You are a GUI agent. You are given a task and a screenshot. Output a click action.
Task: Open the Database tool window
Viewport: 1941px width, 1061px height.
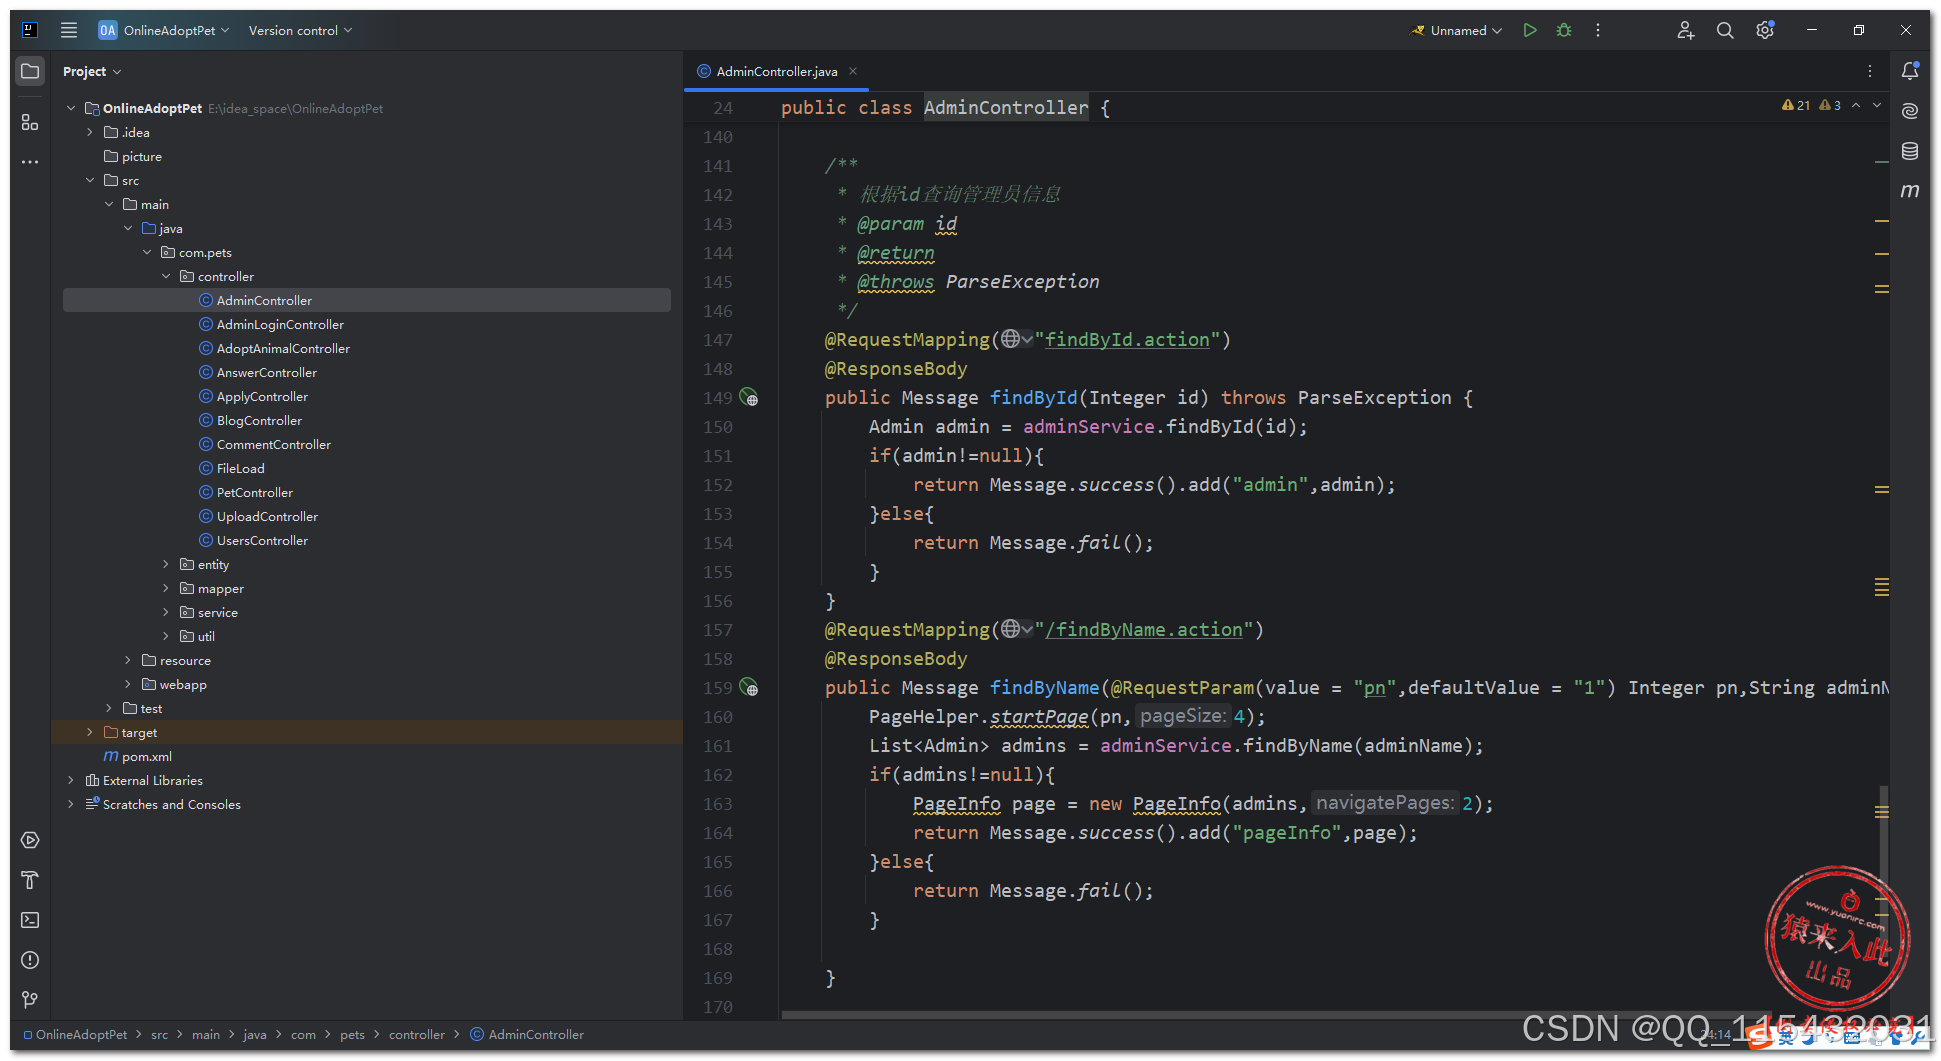(1910, 151)
